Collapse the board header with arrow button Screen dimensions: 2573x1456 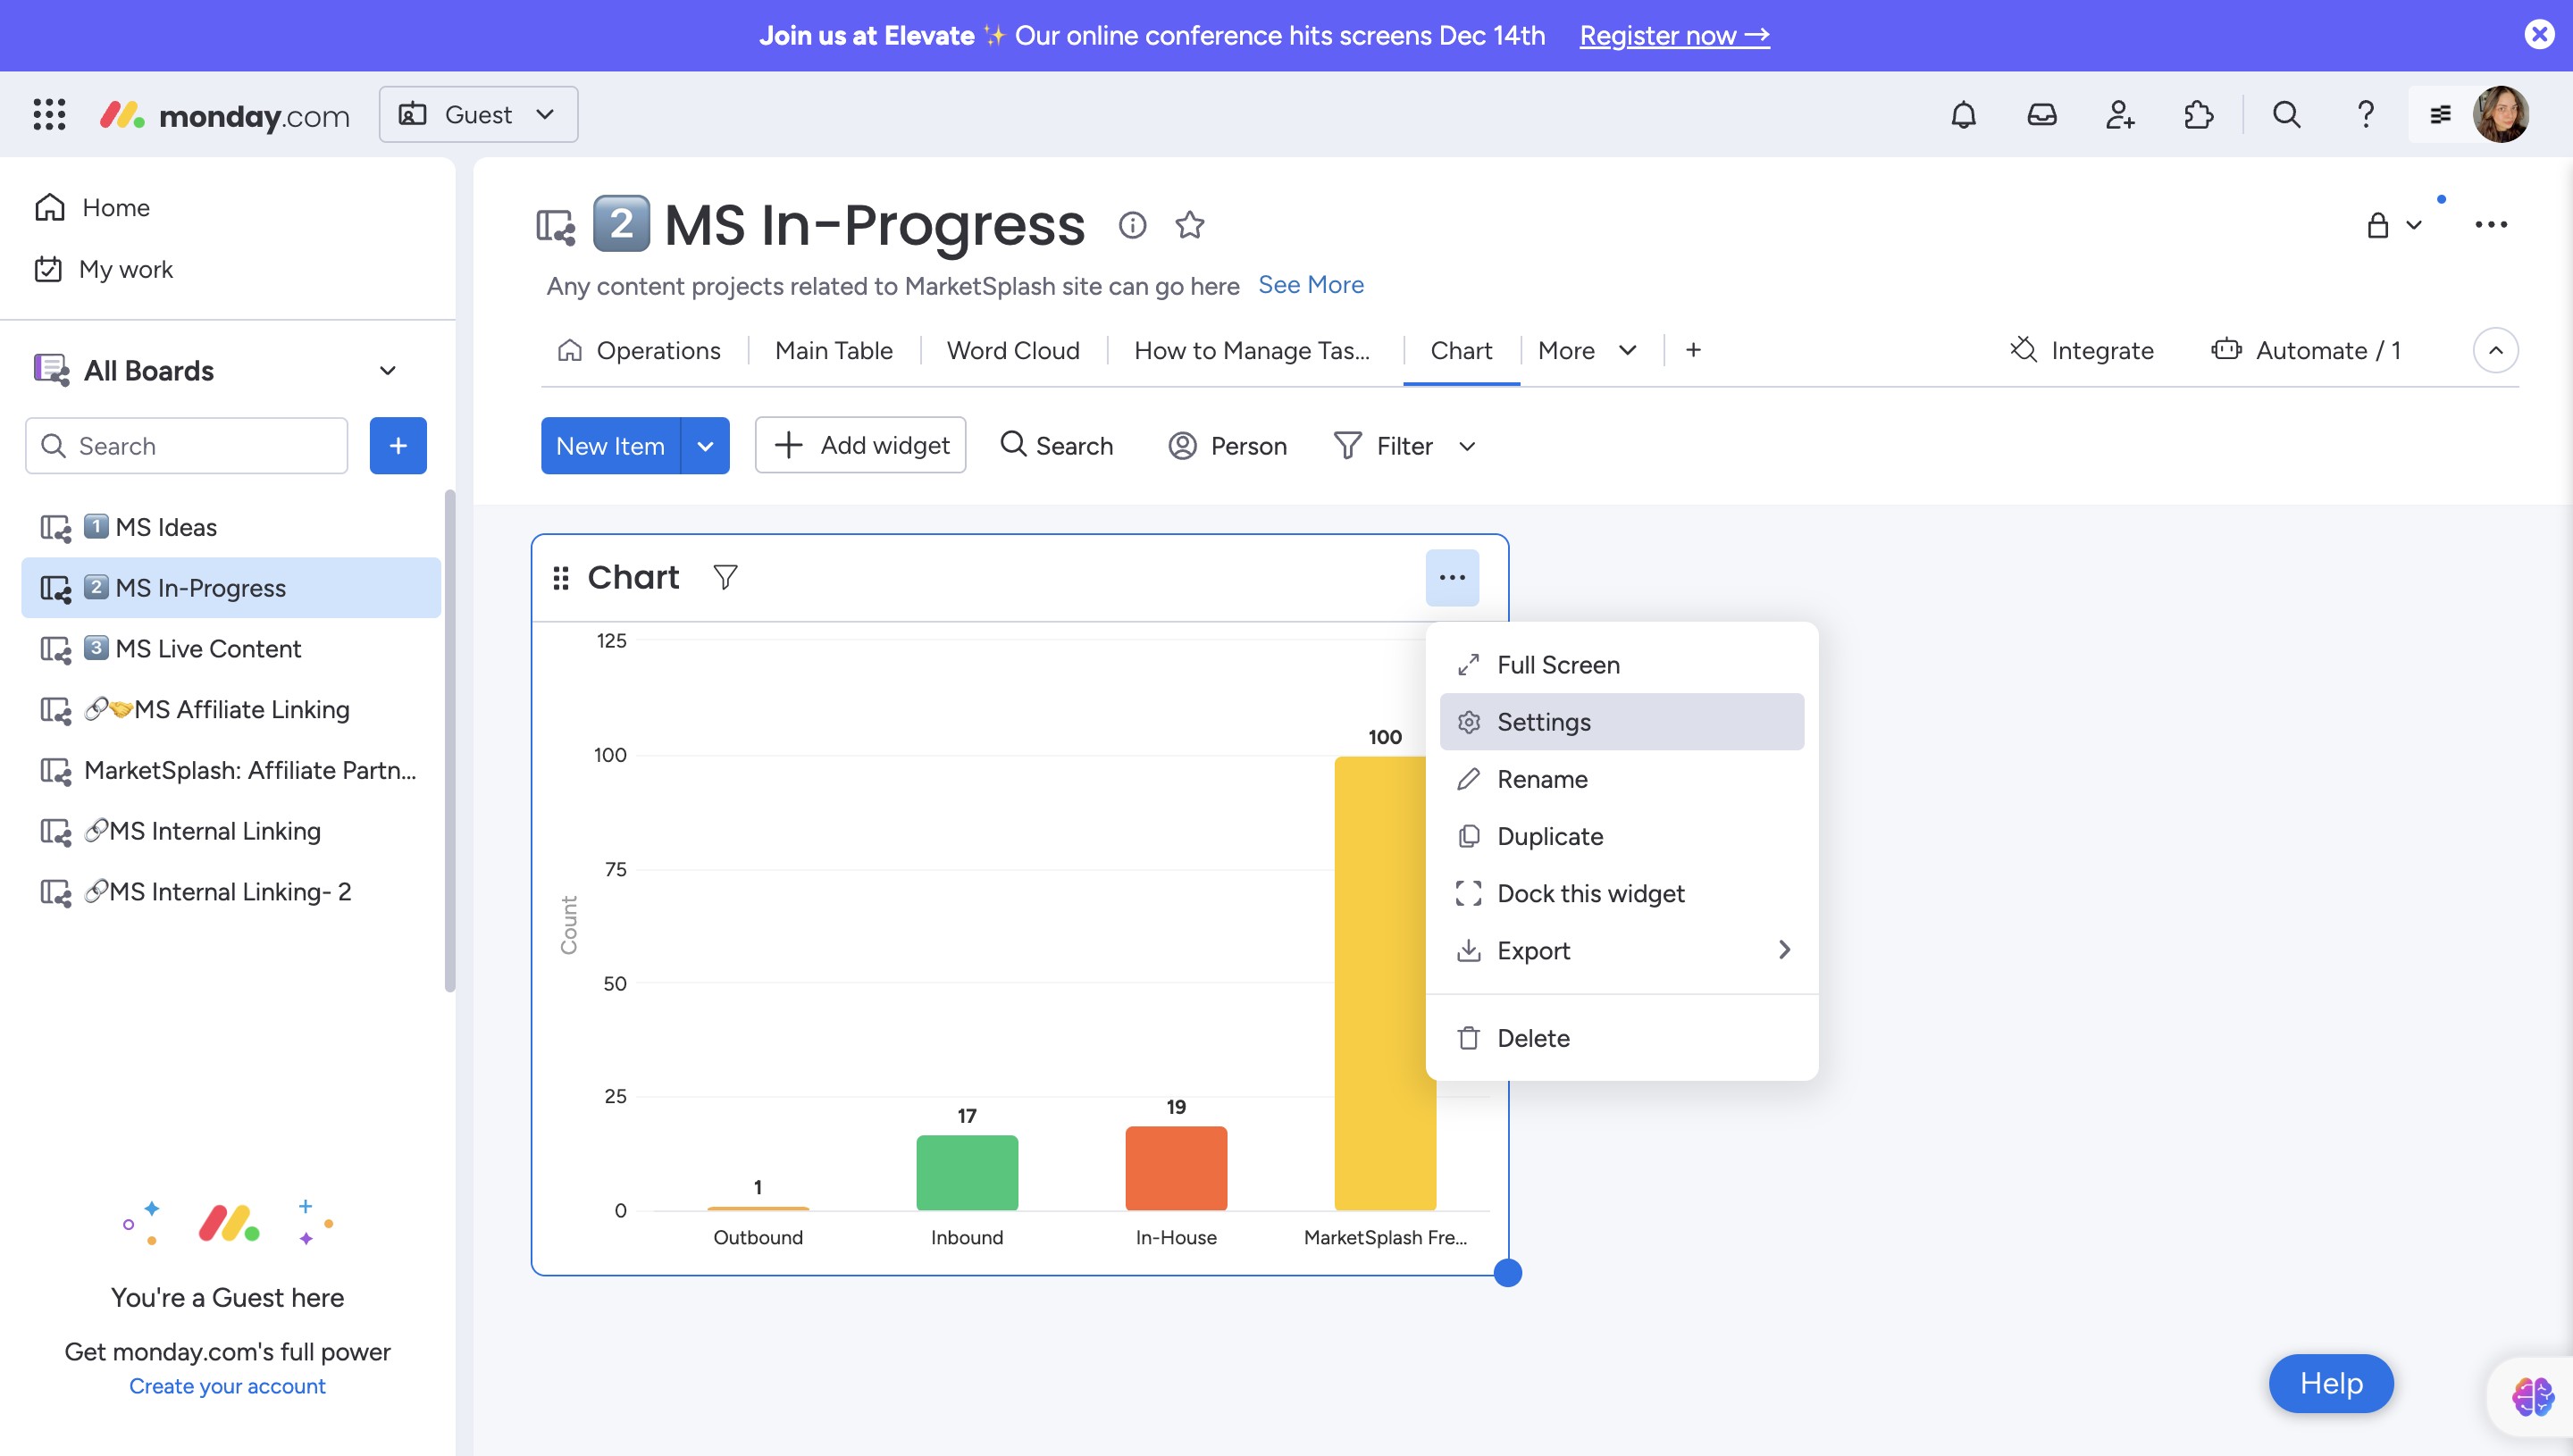point(2495,351)
